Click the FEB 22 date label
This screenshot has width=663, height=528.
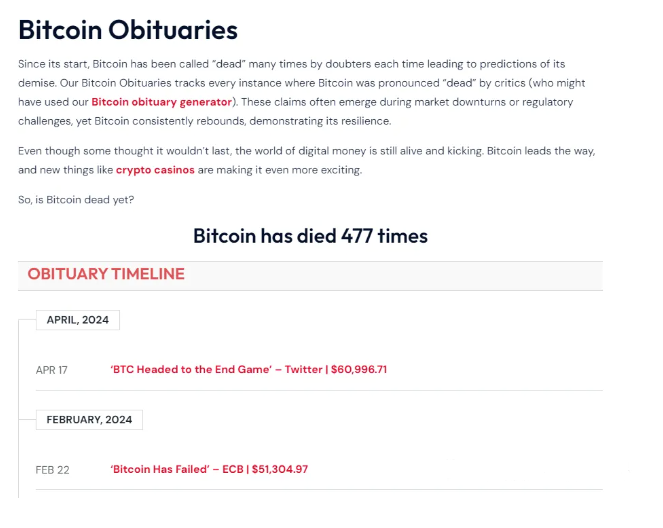[x=52, y=470]
